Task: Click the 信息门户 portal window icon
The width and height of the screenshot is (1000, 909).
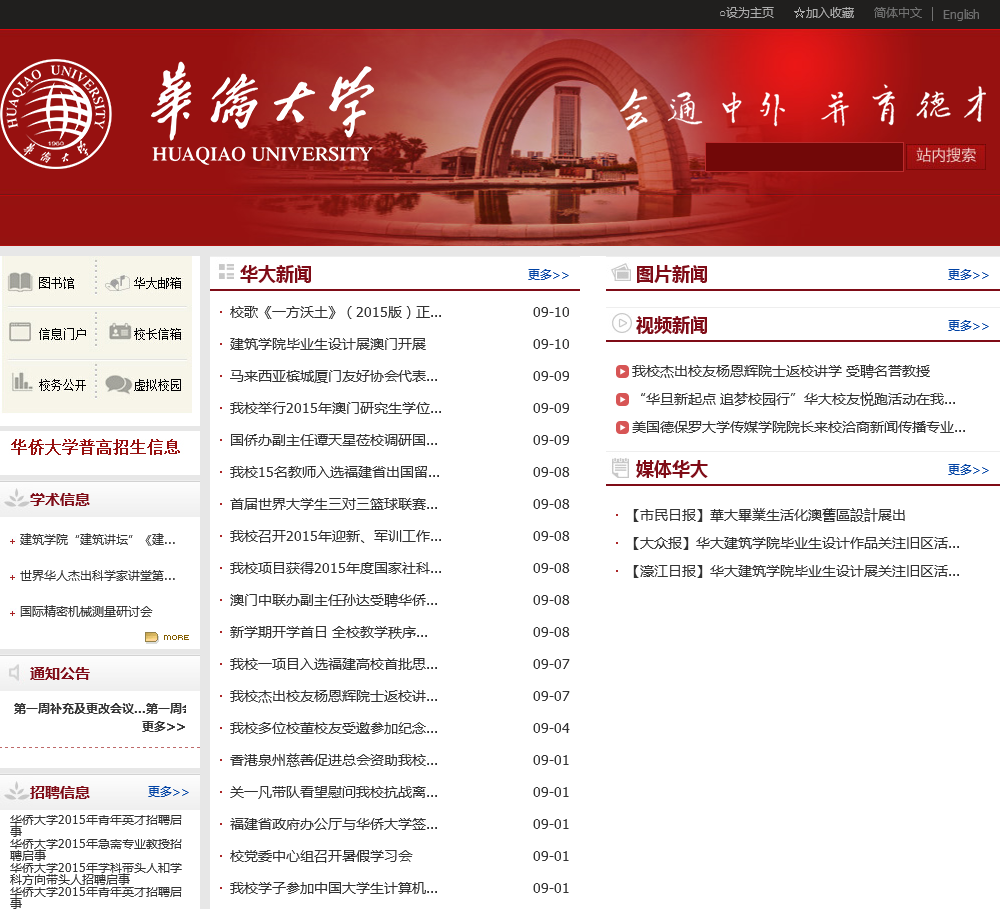Action: [x=20, y=332]
